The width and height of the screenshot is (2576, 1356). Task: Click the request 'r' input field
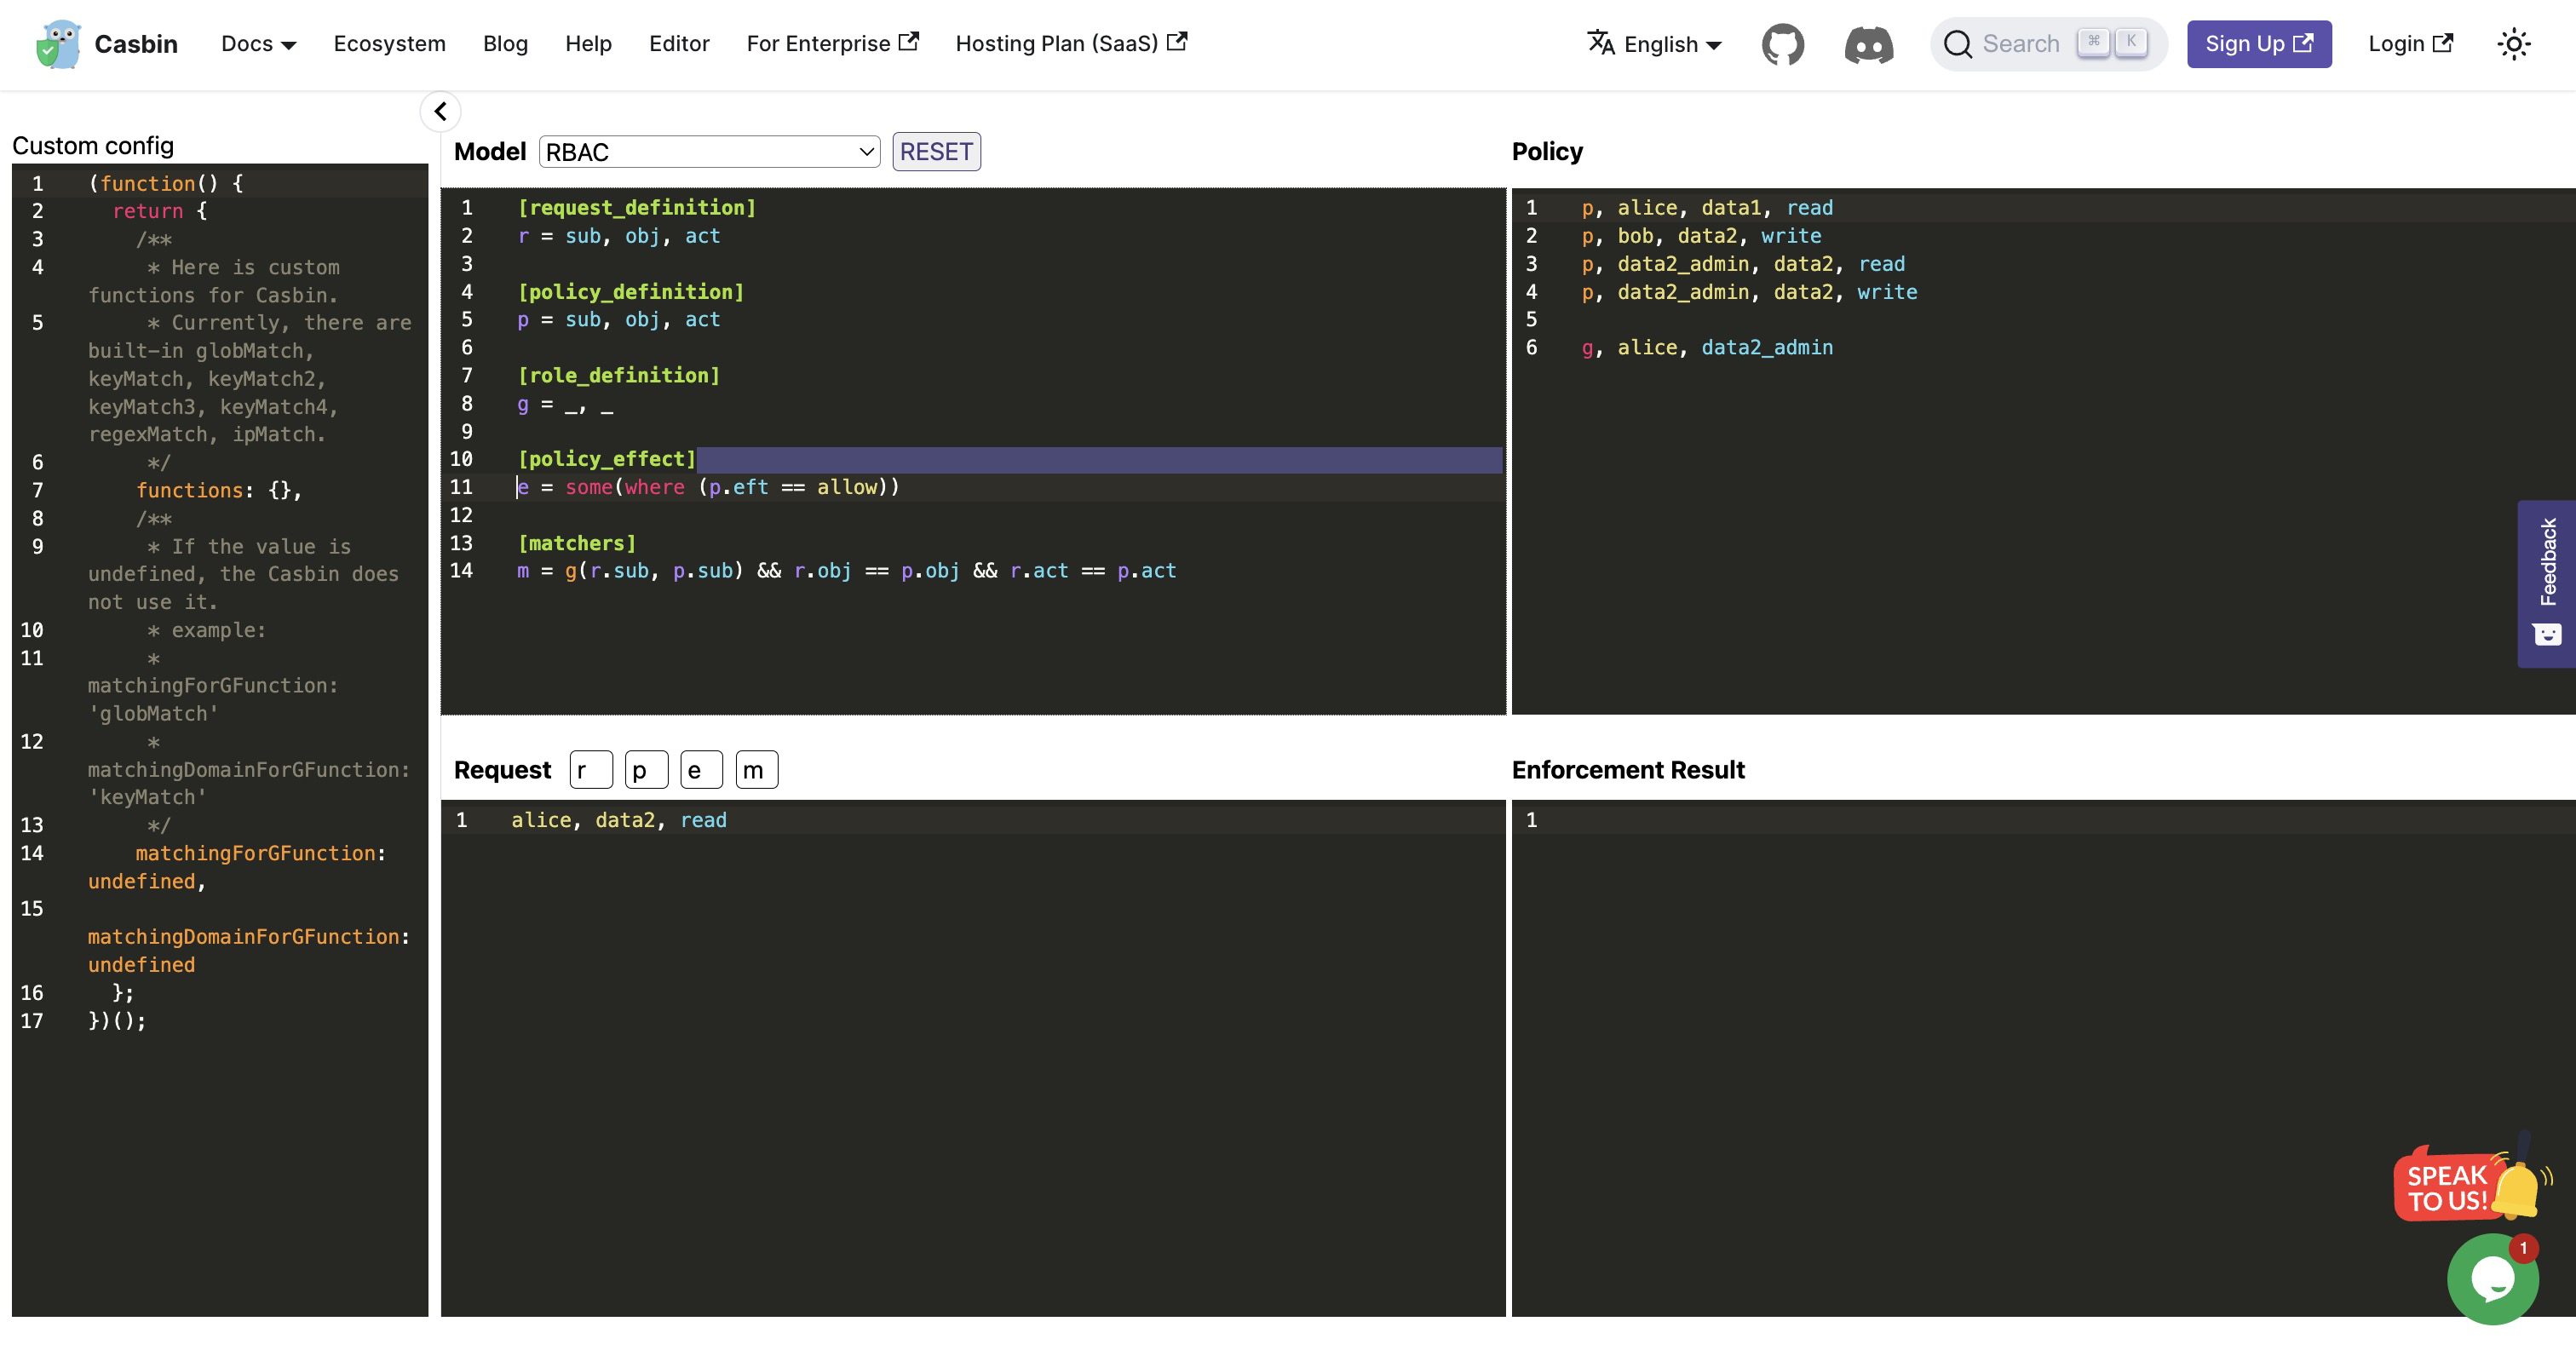[x=591, y=770]
